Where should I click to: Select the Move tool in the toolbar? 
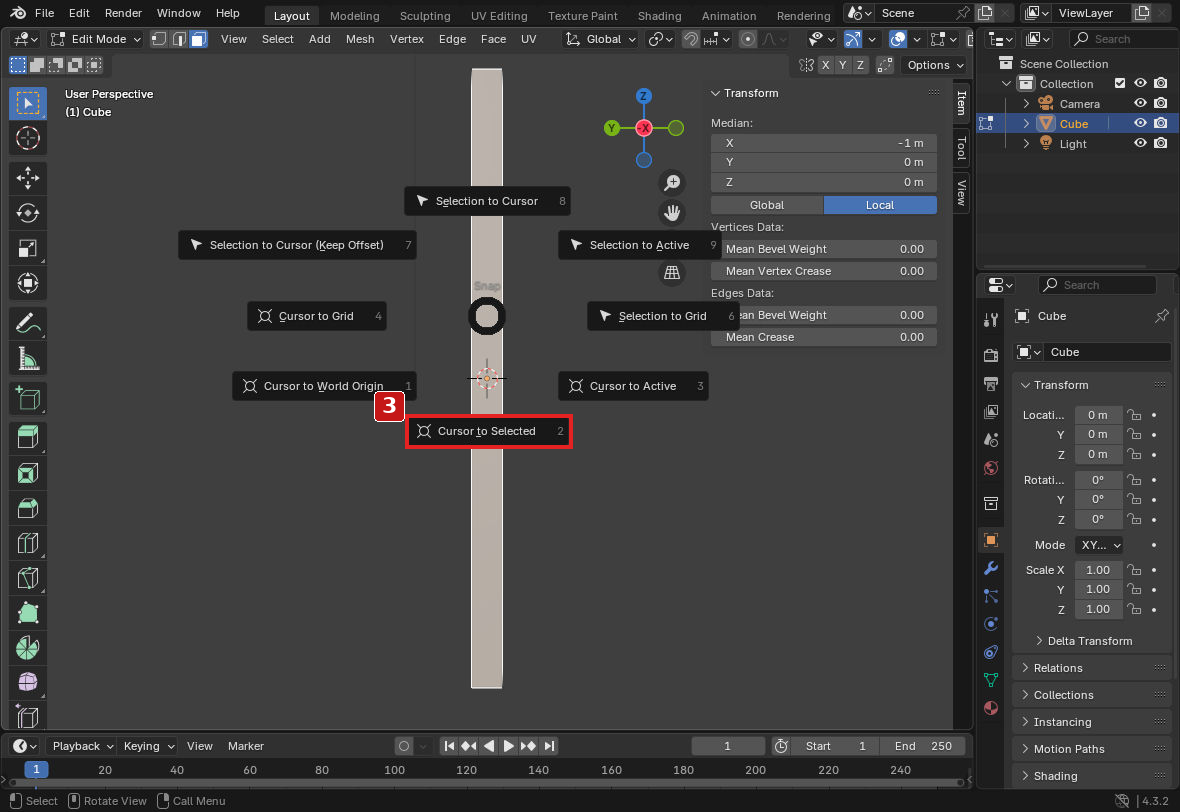point(28,178)
